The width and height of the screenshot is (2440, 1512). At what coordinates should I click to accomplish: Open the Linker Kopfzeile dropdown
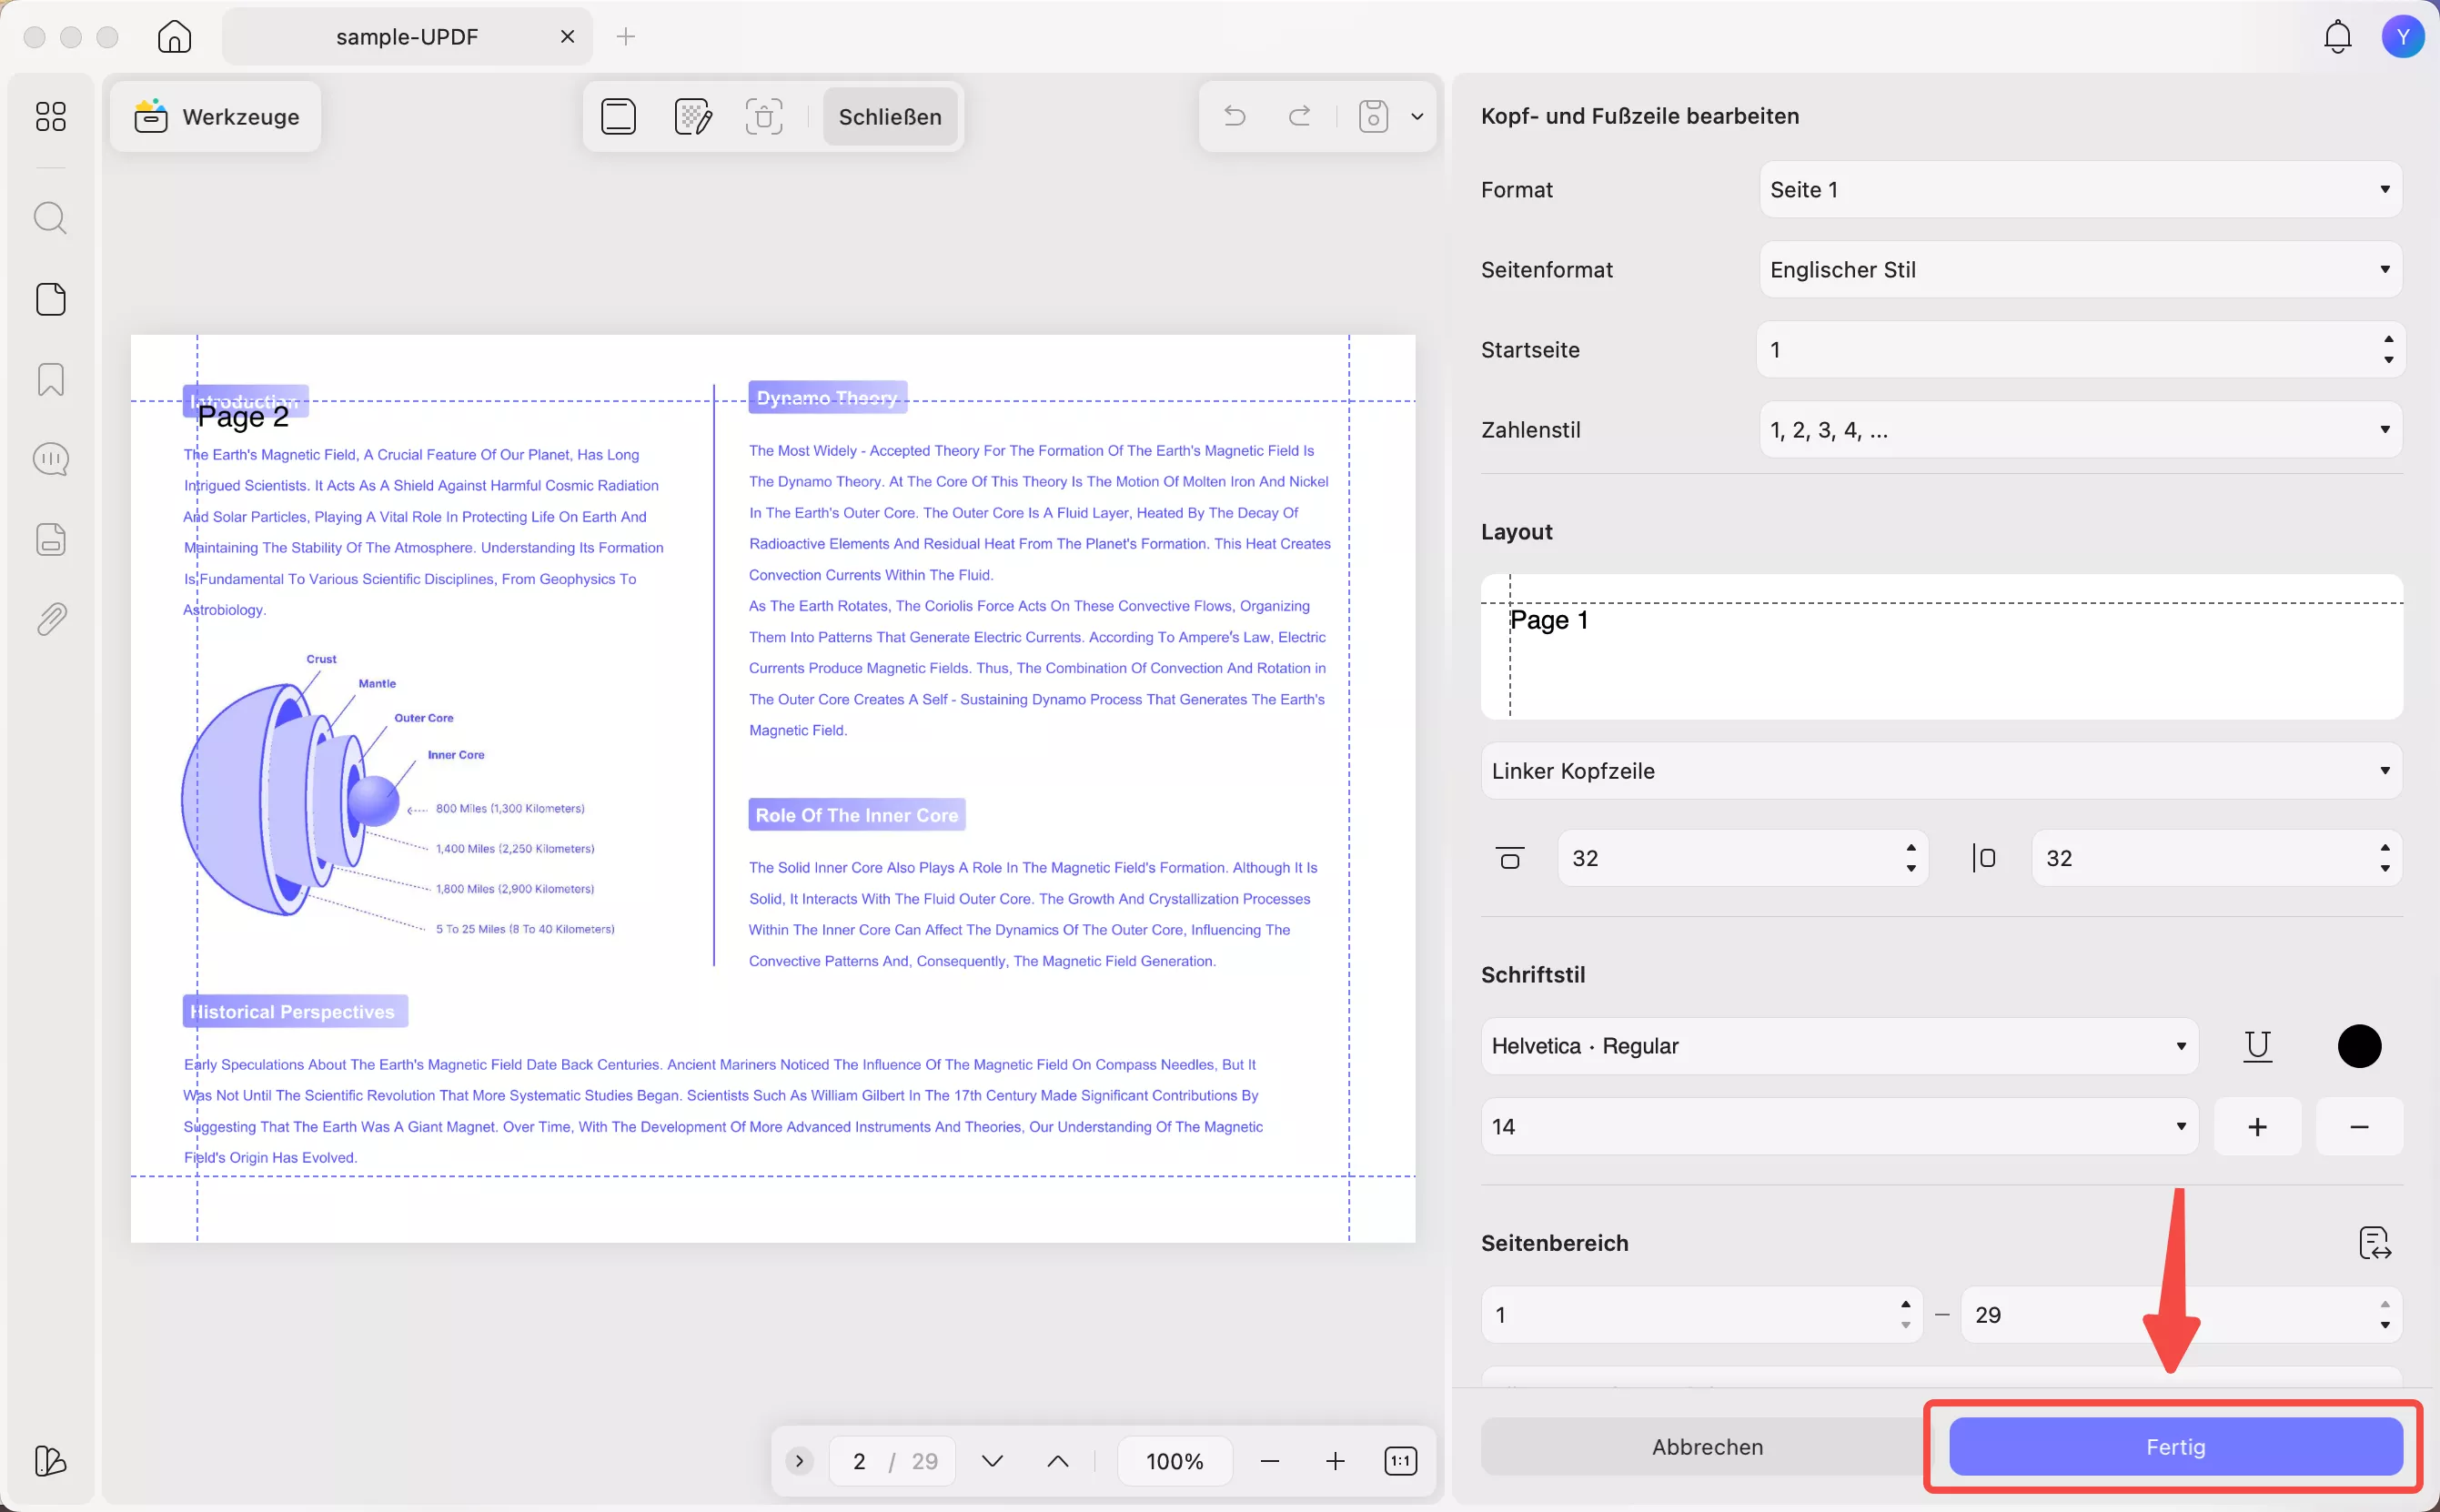1938,770
